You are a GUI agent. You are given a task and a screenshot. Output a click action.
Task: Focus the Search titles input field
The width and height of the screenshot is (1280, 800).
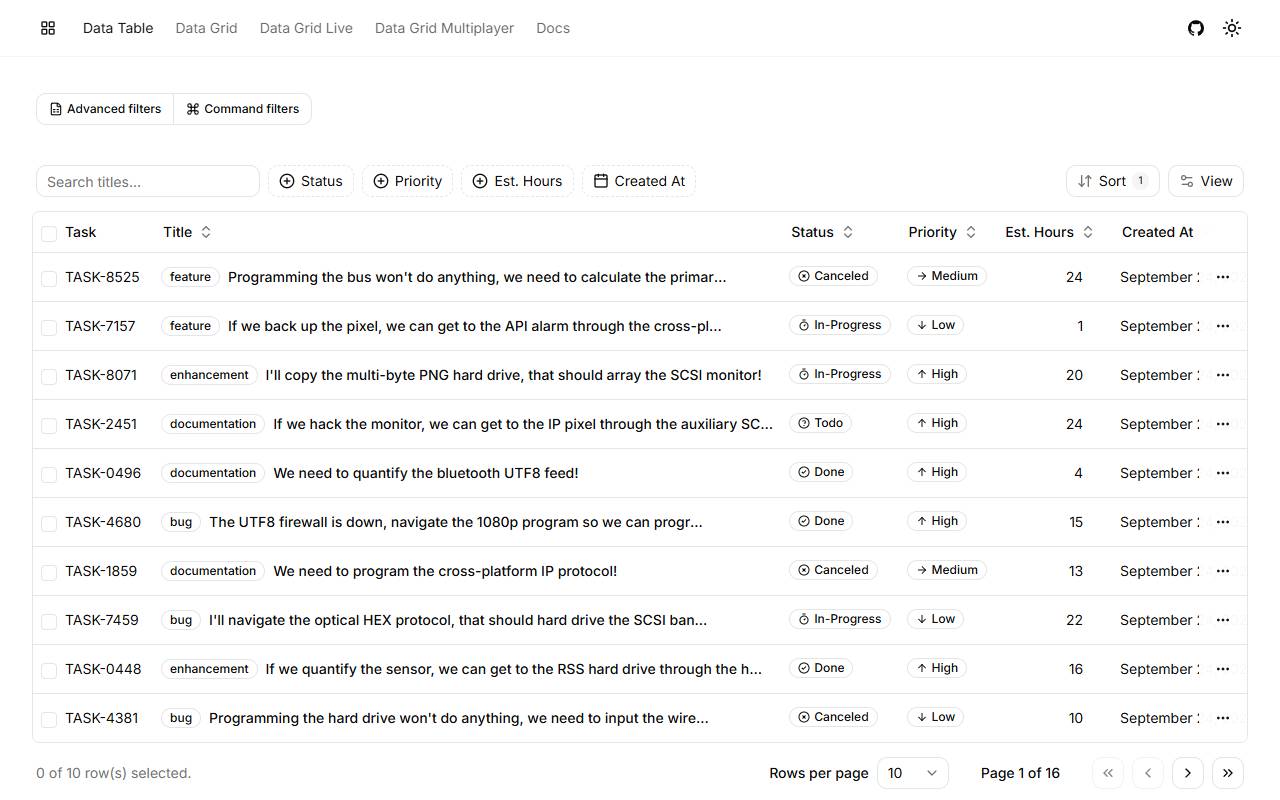(x=148, y=181)
